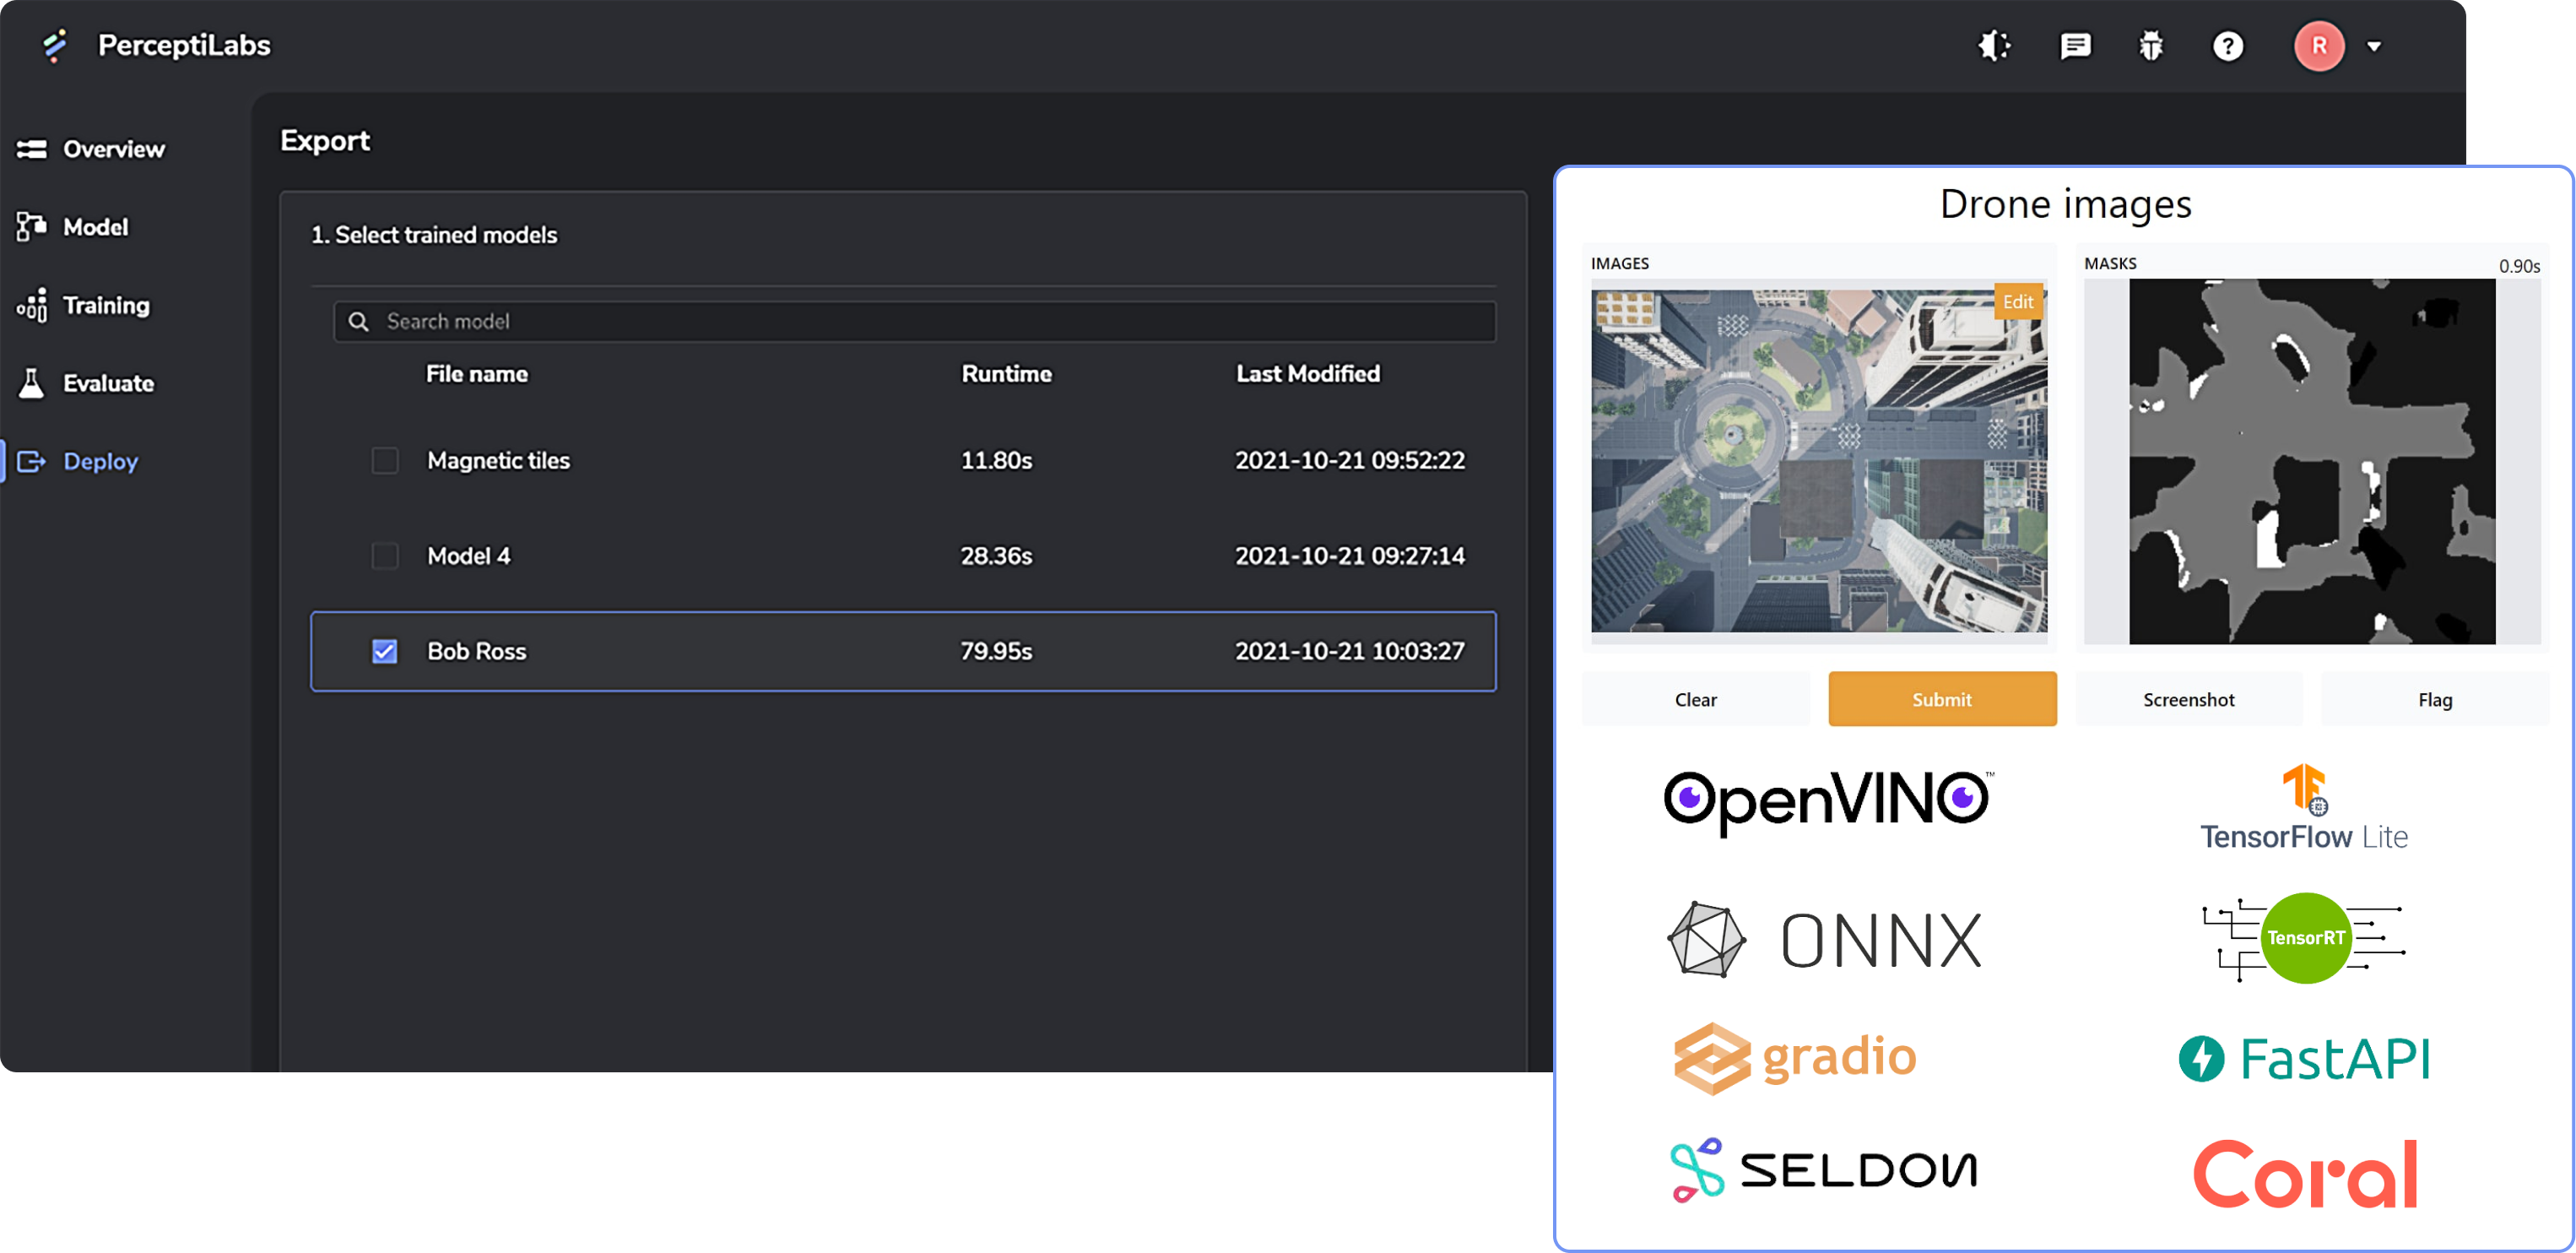This screenshot has width=2576, height=1253.
Task: Click the 2021-10-21 09:27:14 date
Action: [1349, 555]
